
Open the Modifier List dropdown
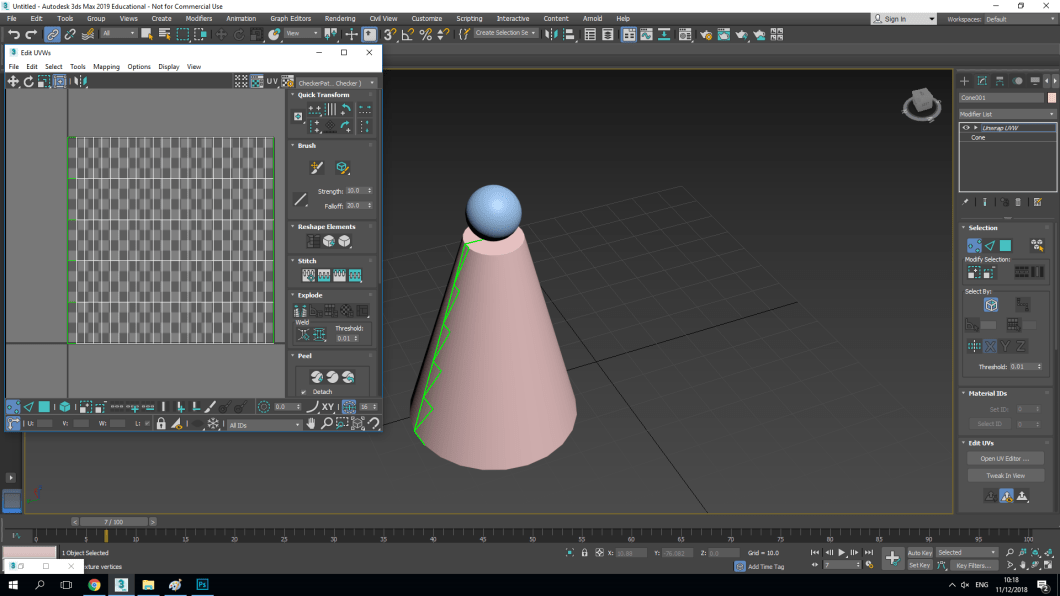pyautogui.click(x=1003, y=113)
